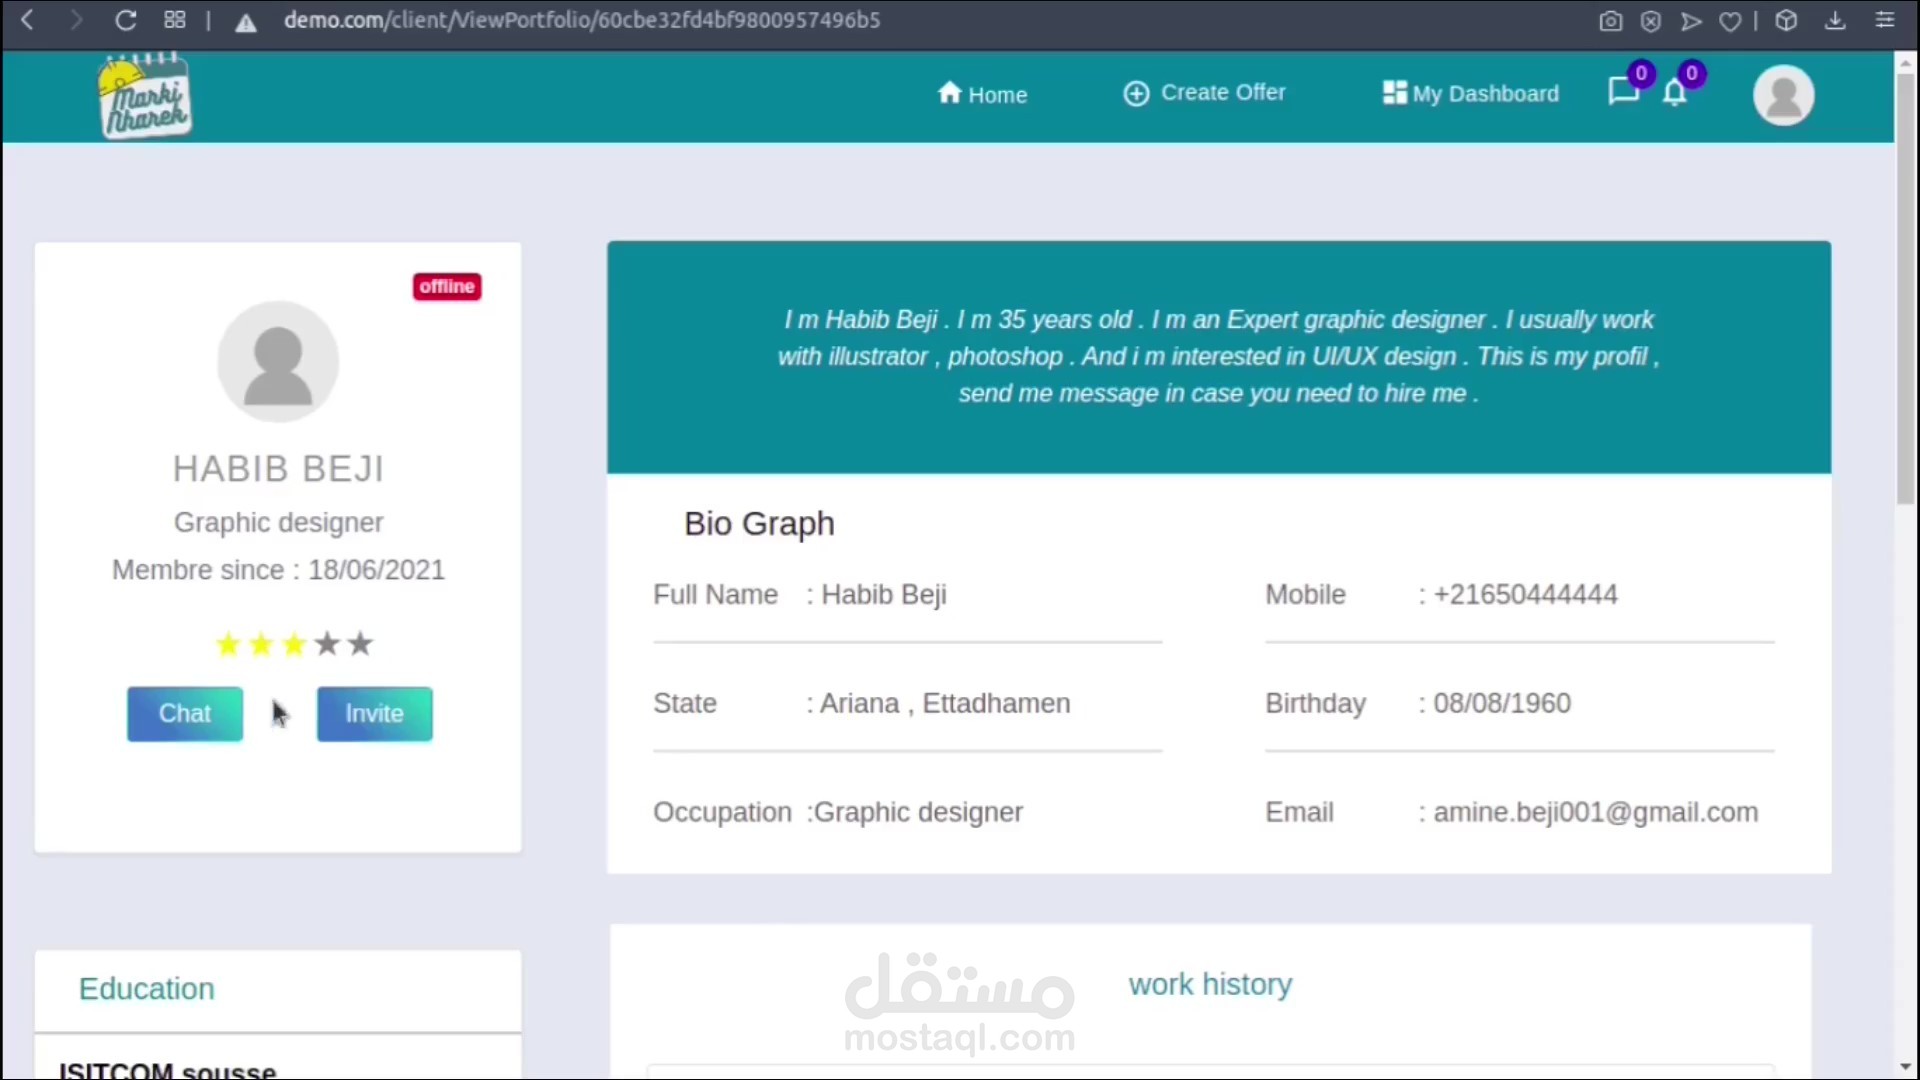Open the notifications bell icon
The height and width of the screenshot is (1080, 1920).
click(1675, 93)
